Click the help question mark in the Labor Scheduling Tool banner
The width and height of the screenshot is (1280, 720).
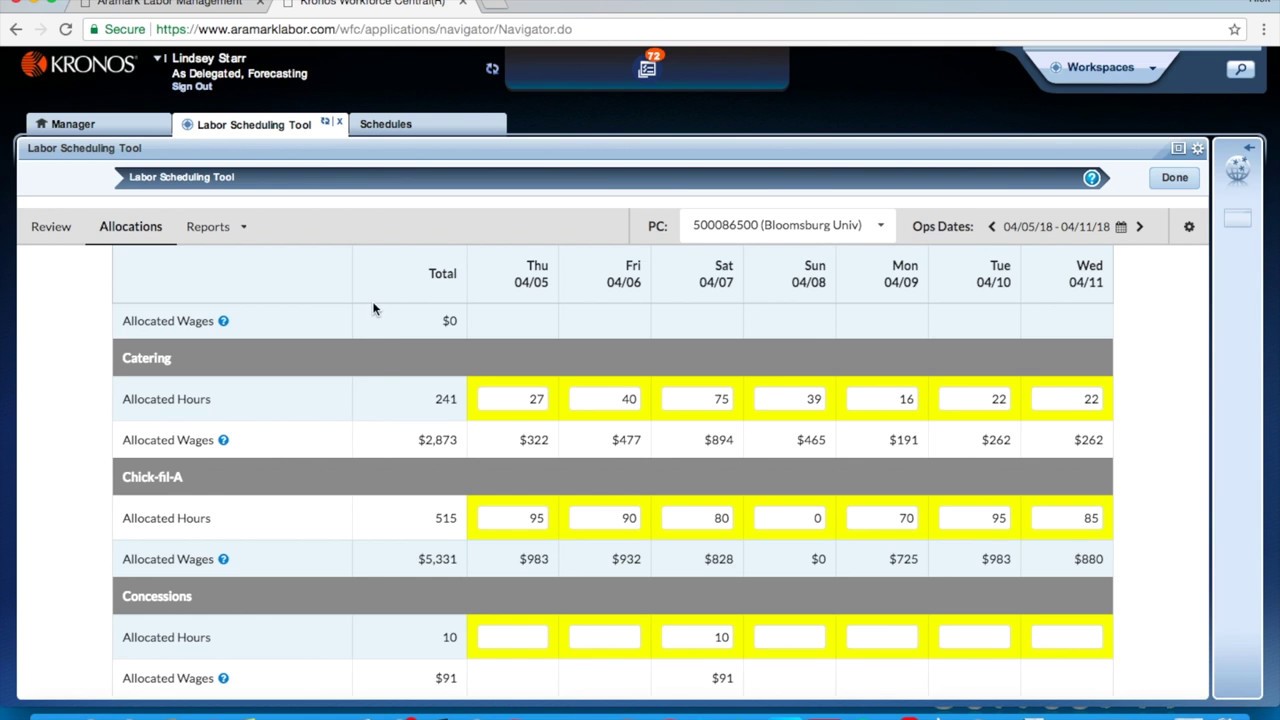tap(1091, 178)
